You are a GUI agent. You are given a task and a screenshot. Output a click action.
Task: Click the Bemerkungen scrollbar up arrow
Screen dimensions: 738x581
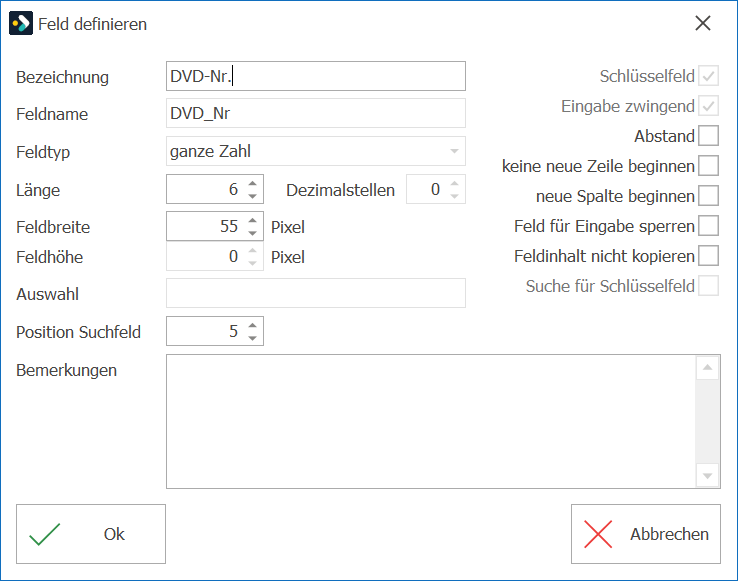coord(707,367)
